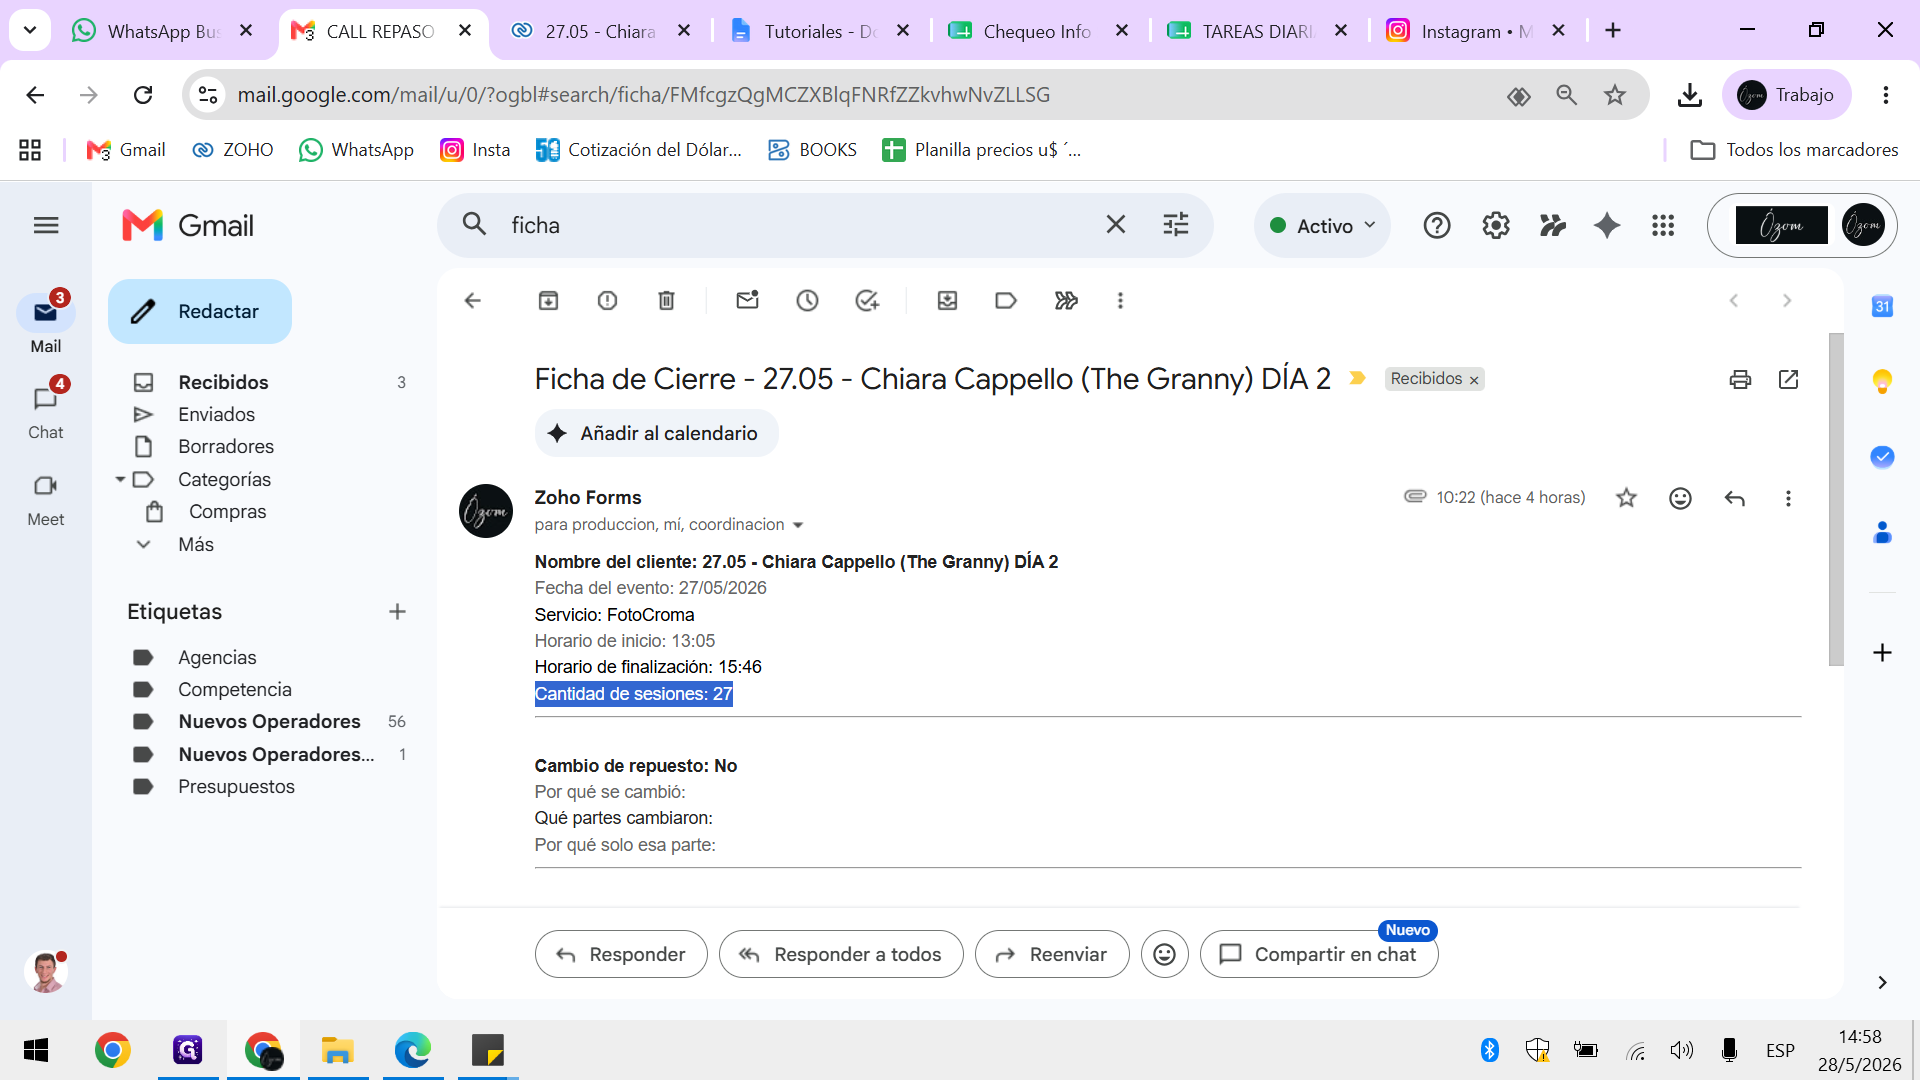The height and width of the screenshot is (1080, 1920).
Task: Open the Google apps grid
Action: (x=1663, y=226)
